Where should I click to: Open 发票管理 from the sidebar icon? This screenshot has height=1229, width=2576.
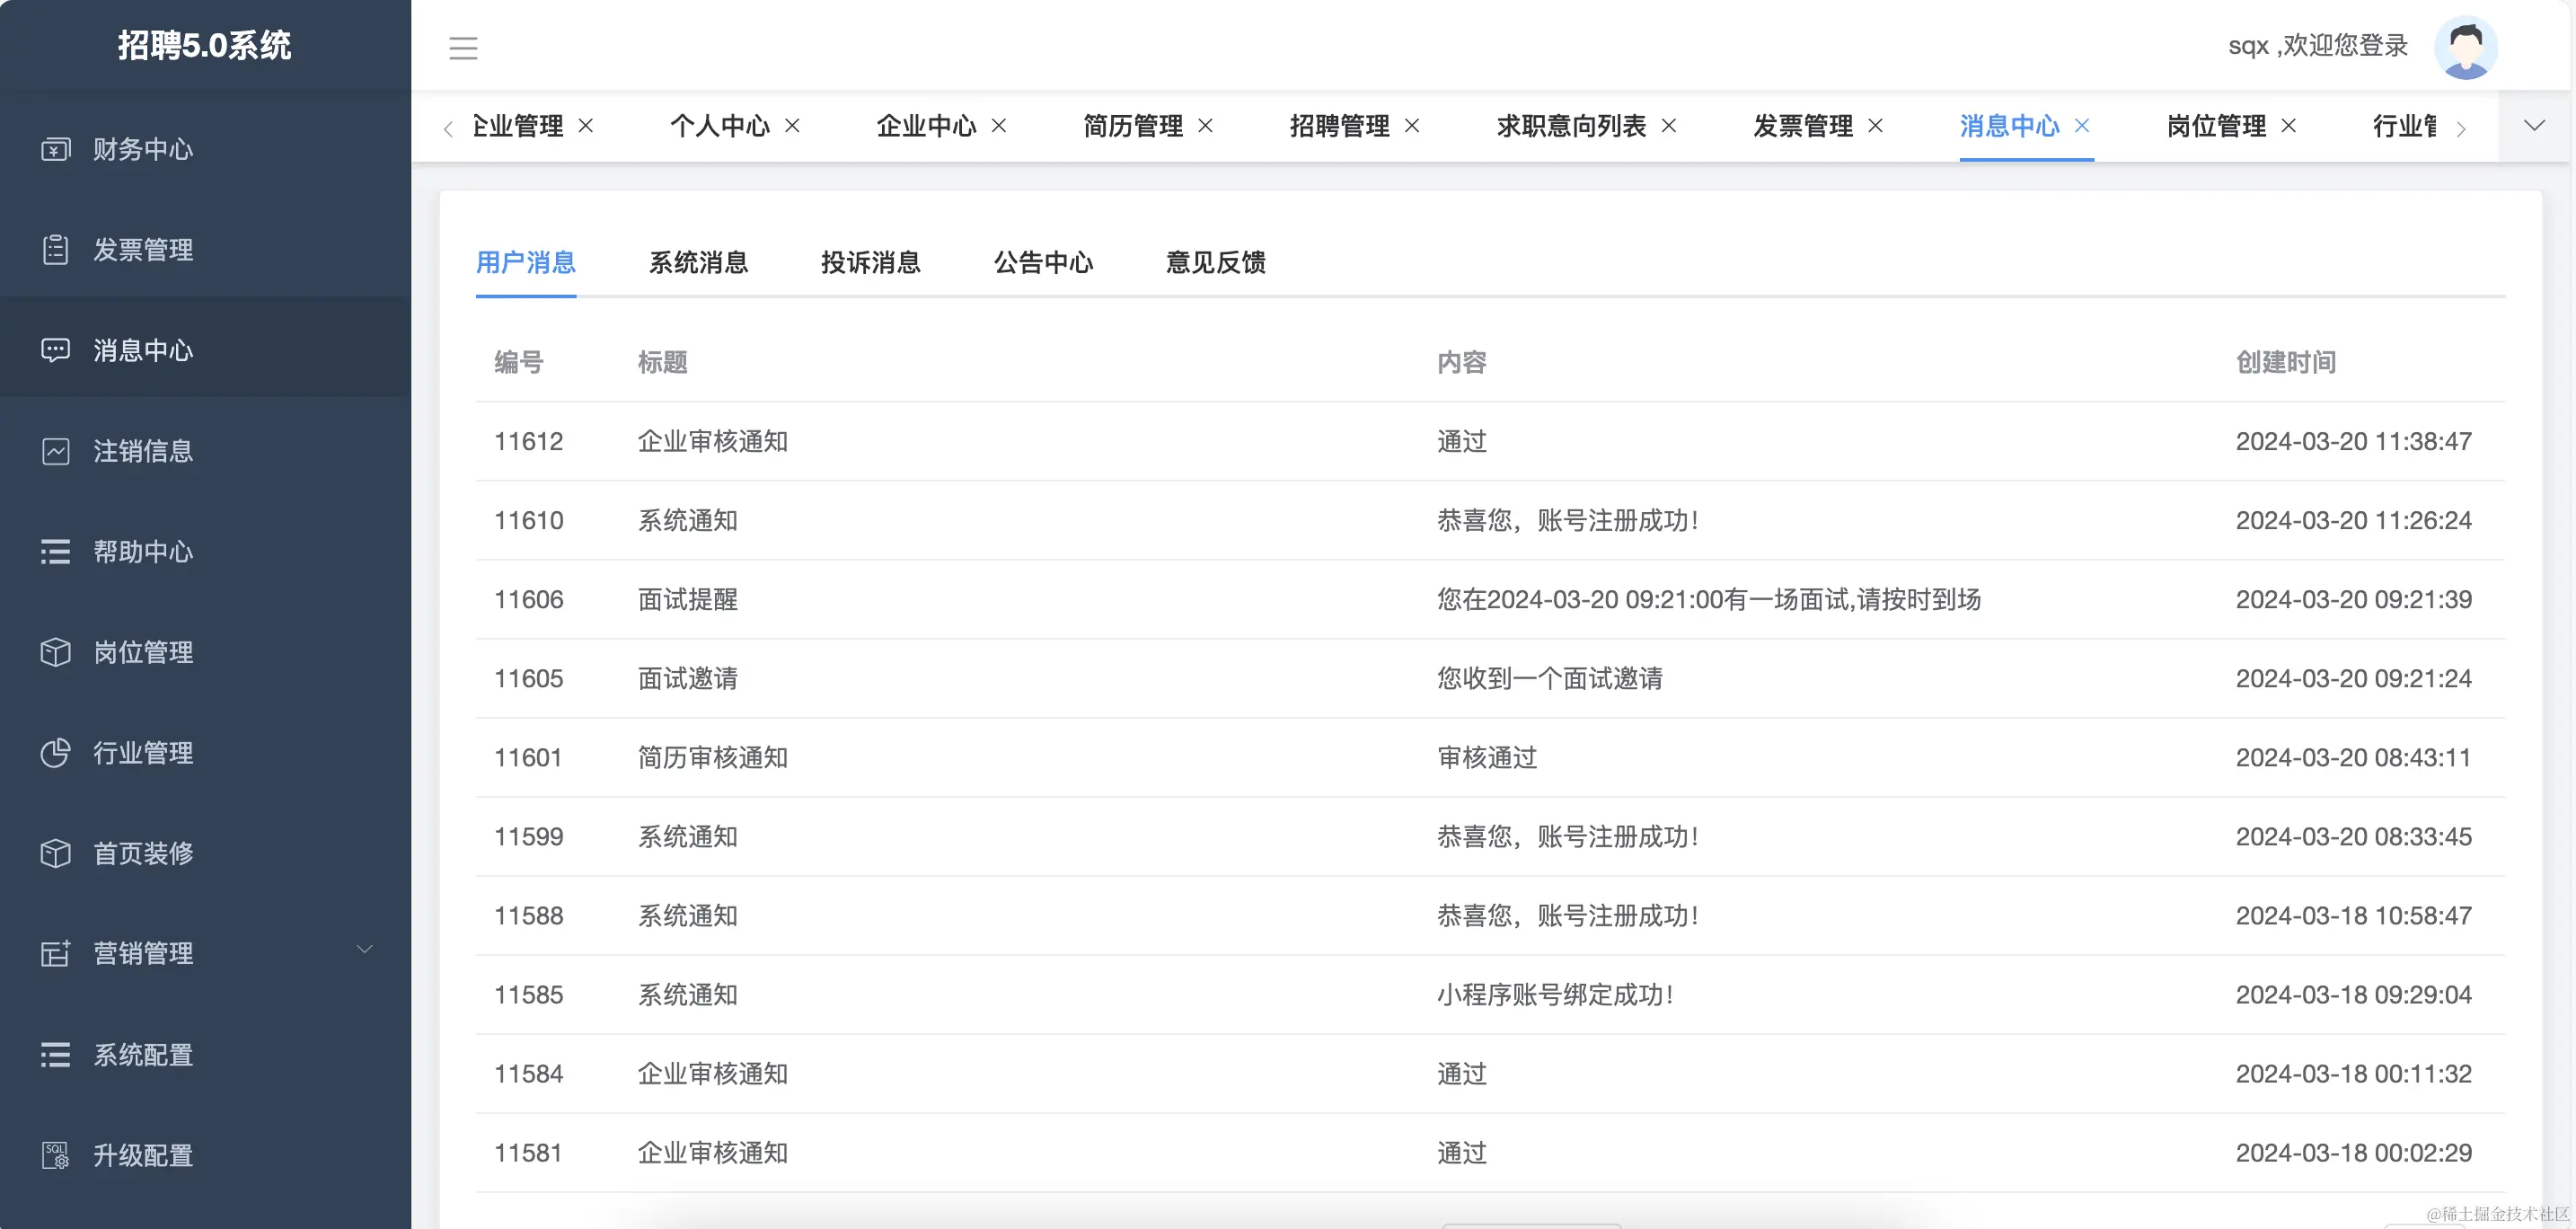click(x=55, y=249)
